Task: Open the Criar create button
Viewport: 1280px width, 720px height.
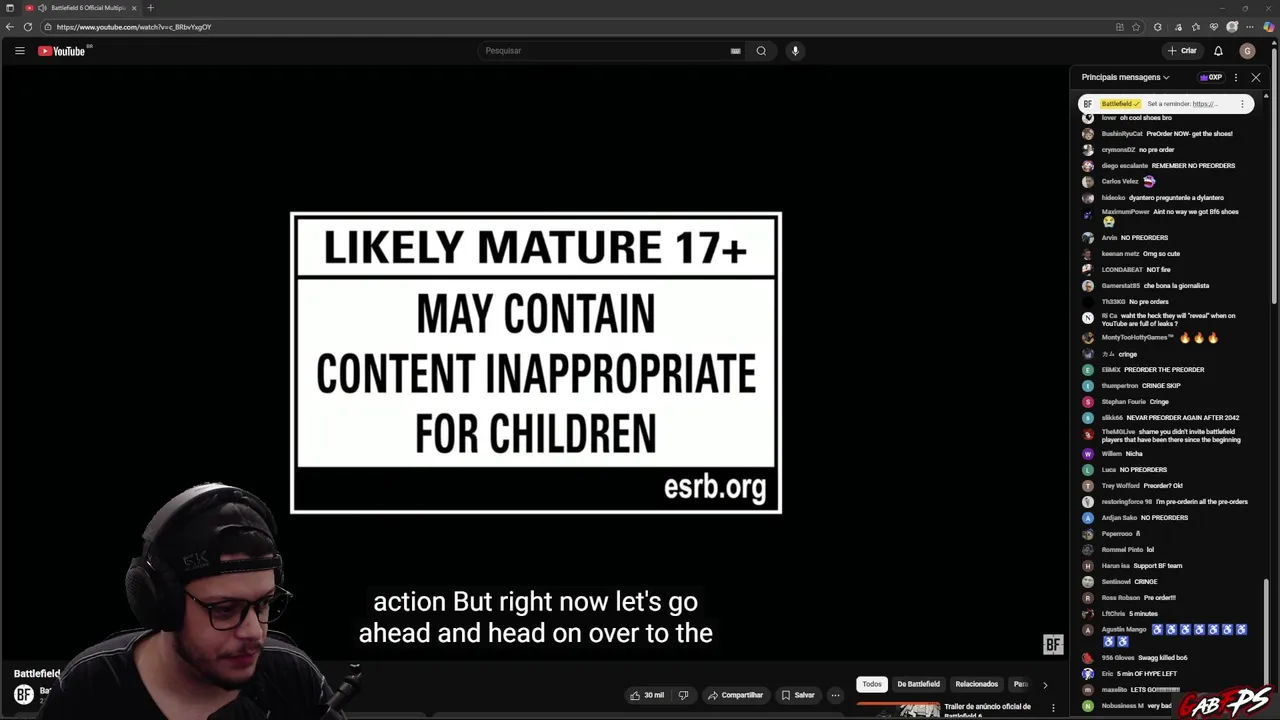Action: coord(1182,51)
